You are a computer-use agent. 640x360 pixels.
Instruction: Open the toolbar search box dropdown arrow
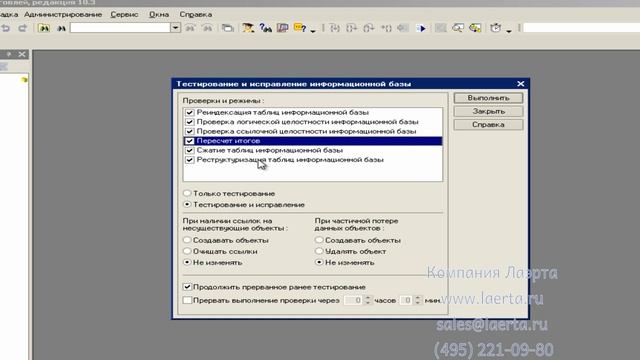coord(175,28)
